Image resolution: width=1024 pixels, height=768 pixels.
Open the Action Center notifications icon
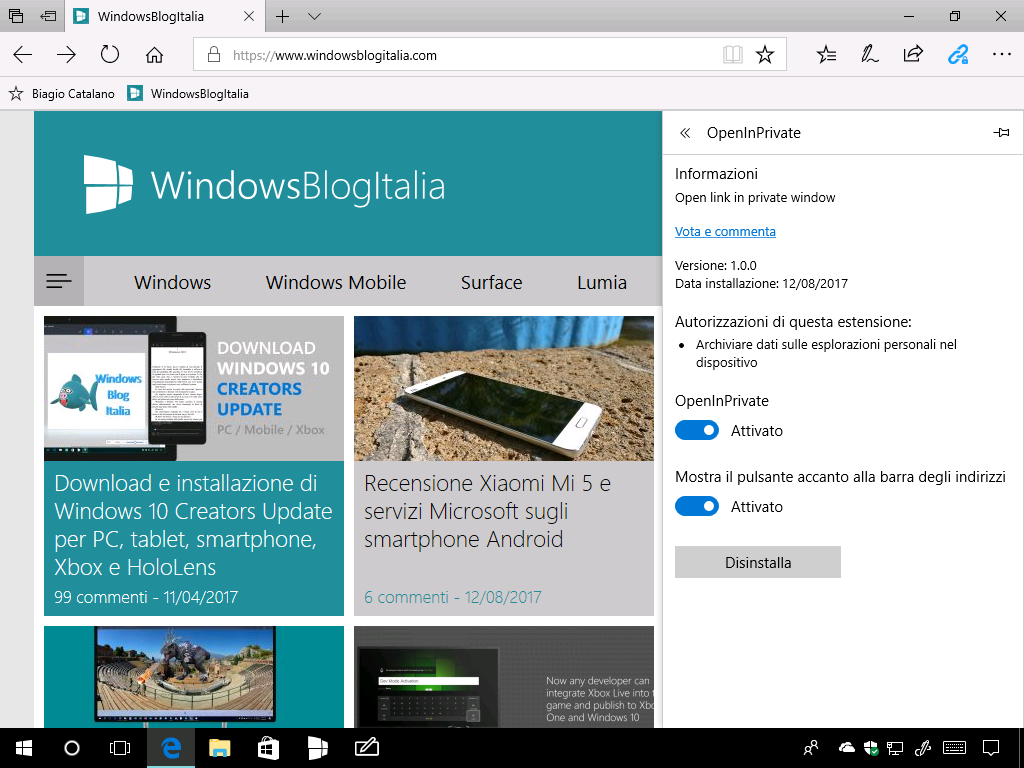(x=991, y=748)
